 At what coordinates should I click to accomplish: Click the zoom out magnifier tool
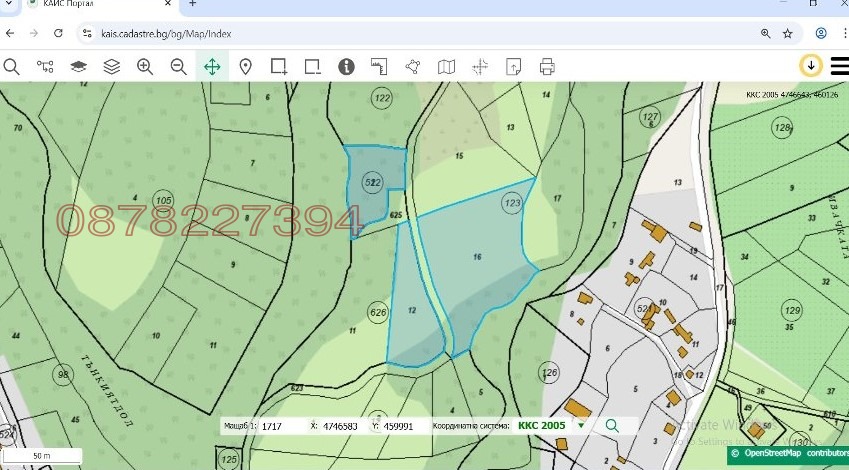(x=178, y=67)
